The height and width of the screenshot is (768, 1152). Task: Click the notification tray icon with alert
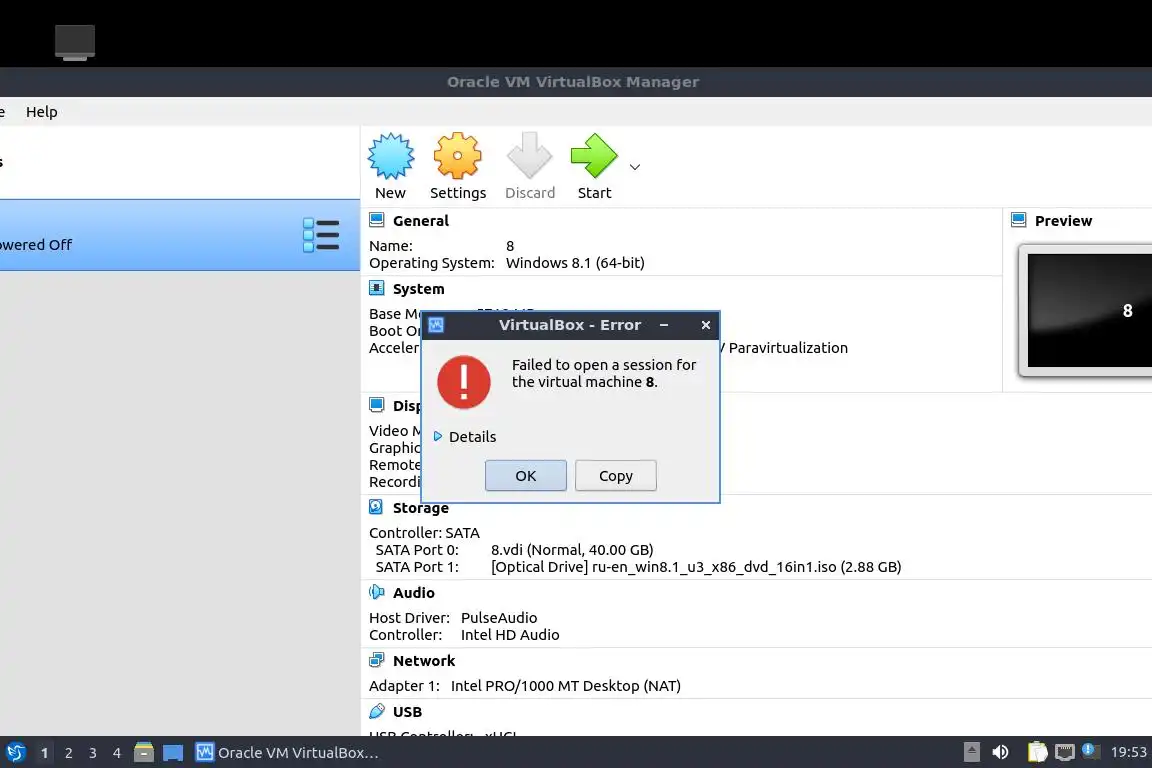[1091, 751]
